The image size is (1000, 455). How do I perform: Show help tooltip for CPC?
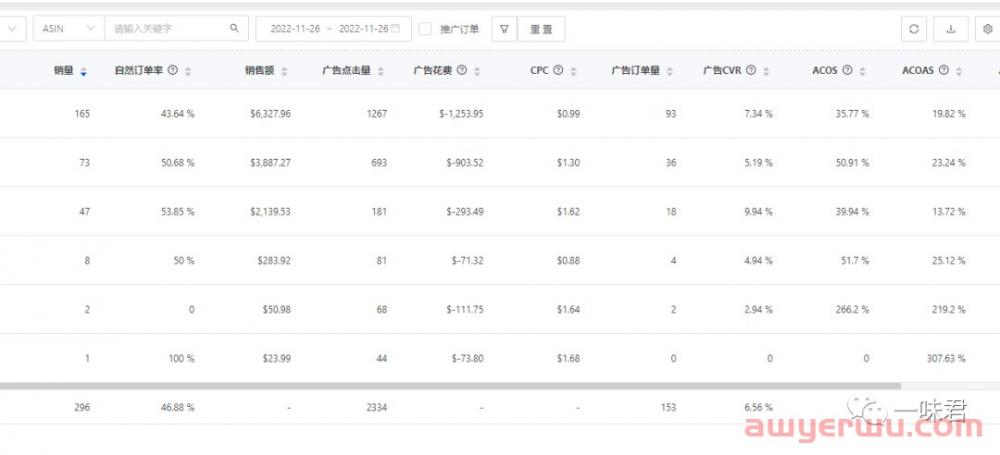pyautogui.click(x=558, y=71)
